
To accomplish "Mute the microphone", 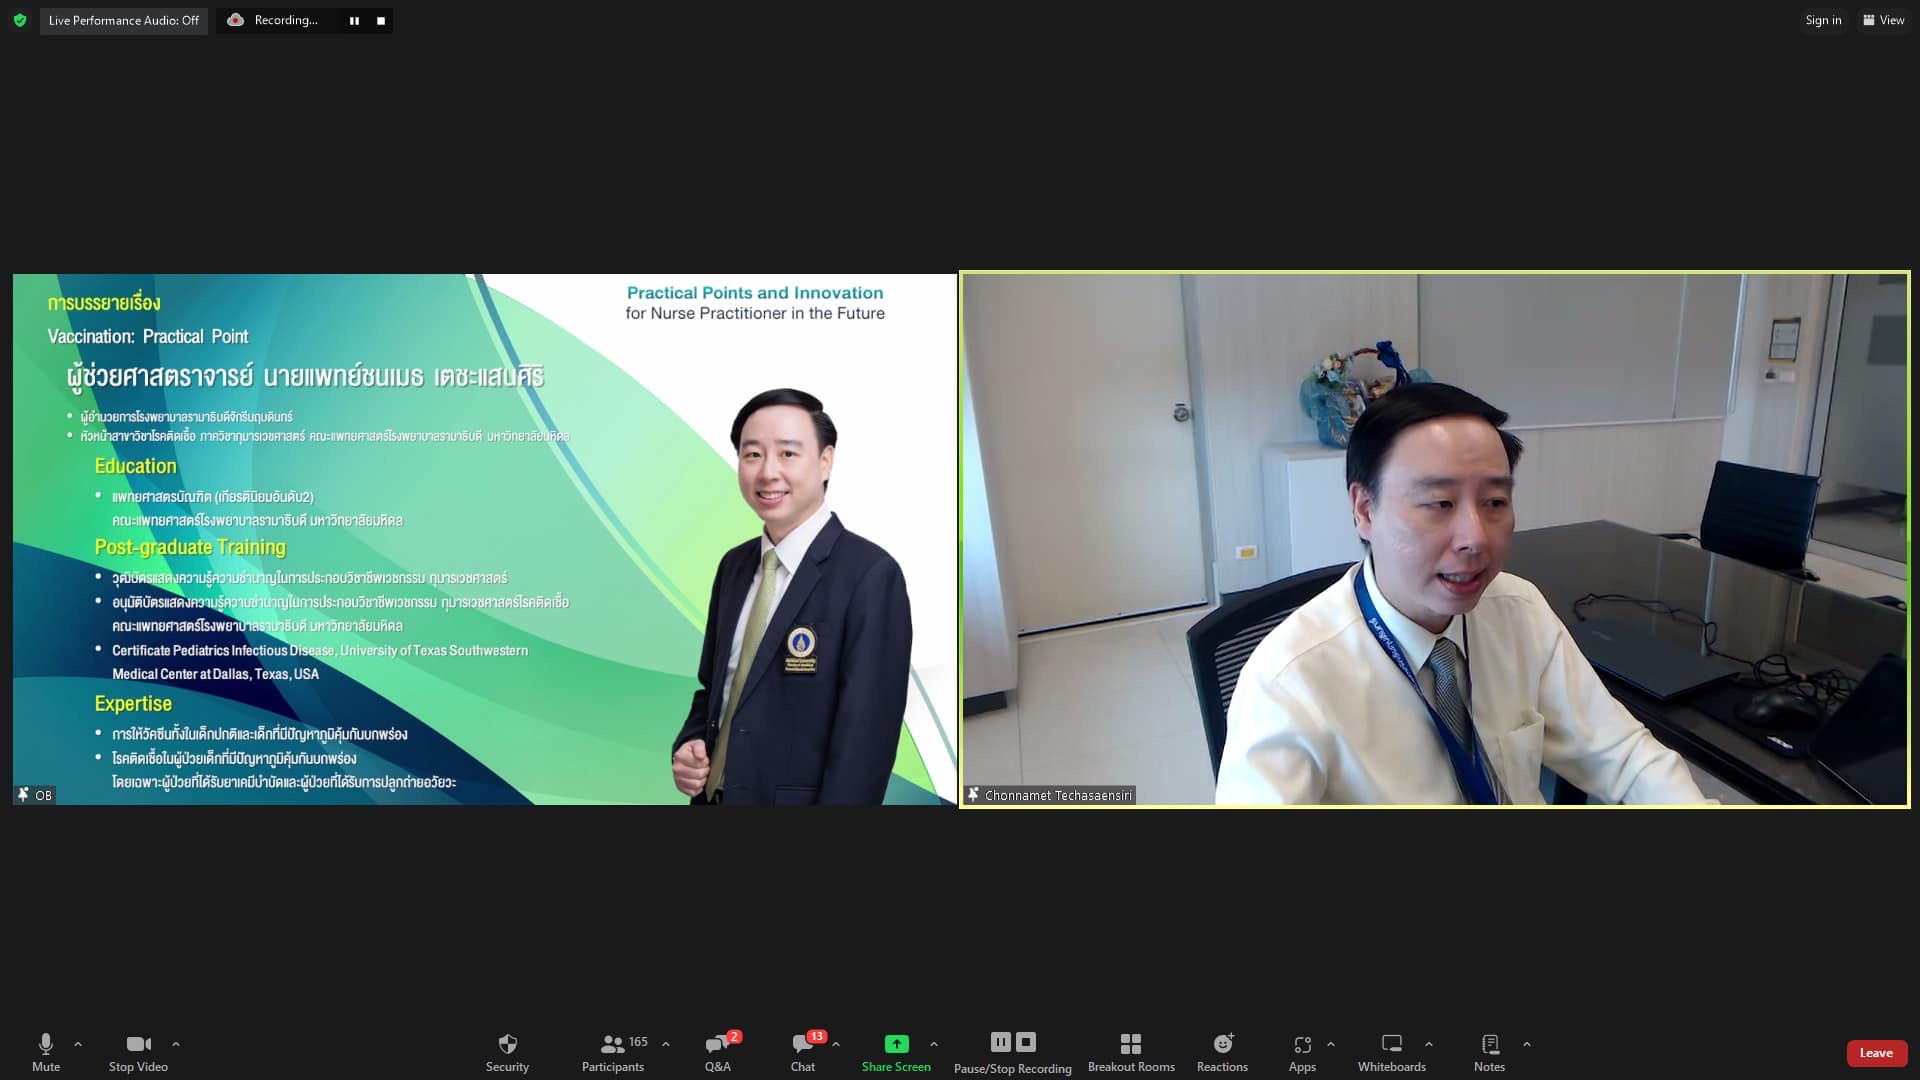I will [46, 1052].
